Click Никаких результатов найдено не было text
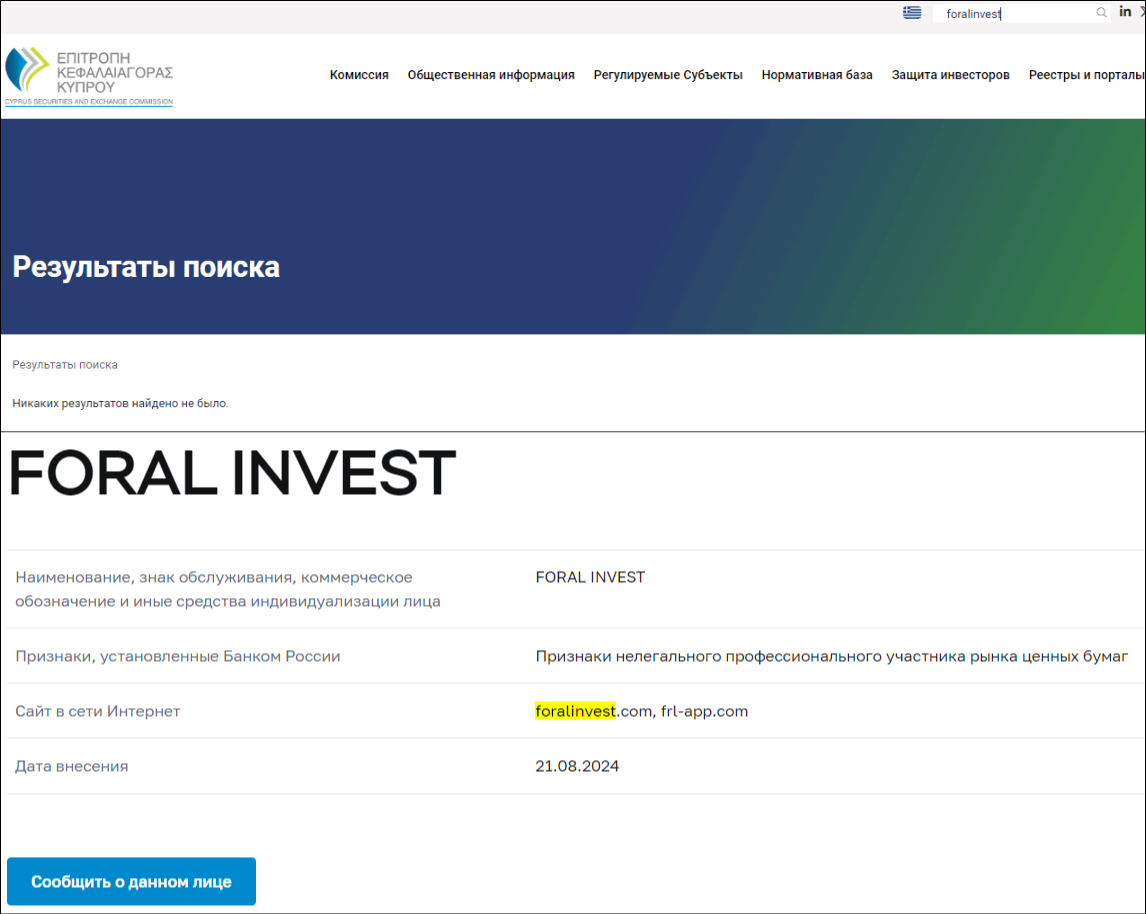The height and width of the screenshot is (914, 1146). coord(121,403)
